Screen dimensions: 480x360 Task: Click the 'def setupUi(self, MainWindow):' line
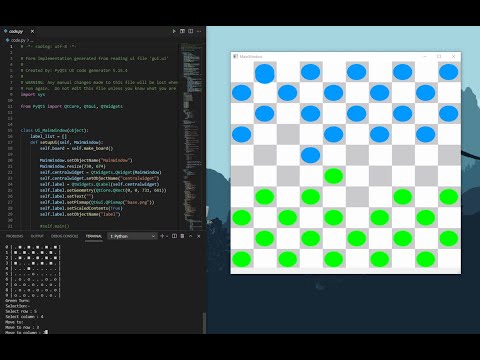(x=67, y=142)
